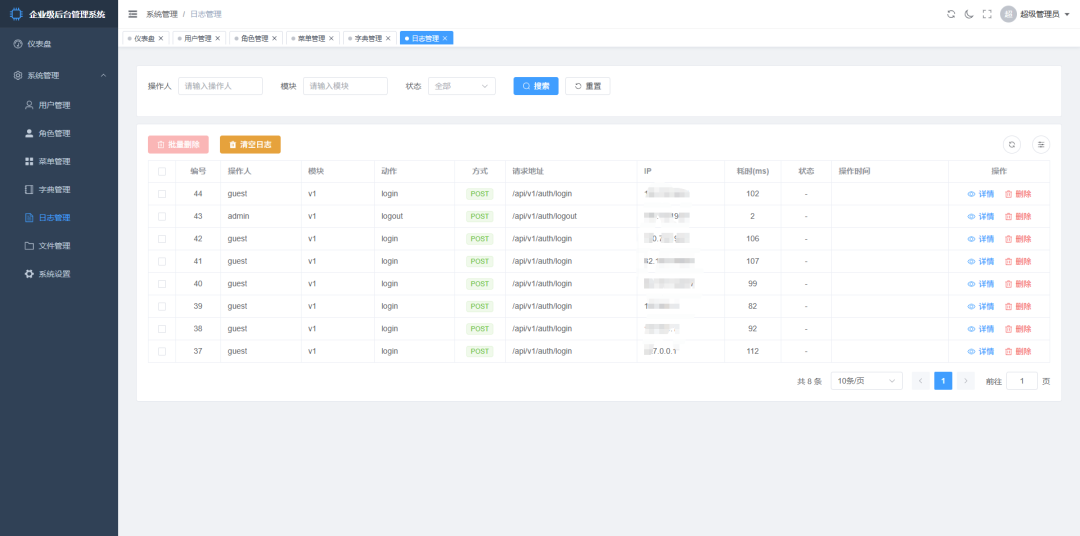Click the next page arrow
Image resolution: width=1080 pixels, height=536 pixels.
pos(966,381)
